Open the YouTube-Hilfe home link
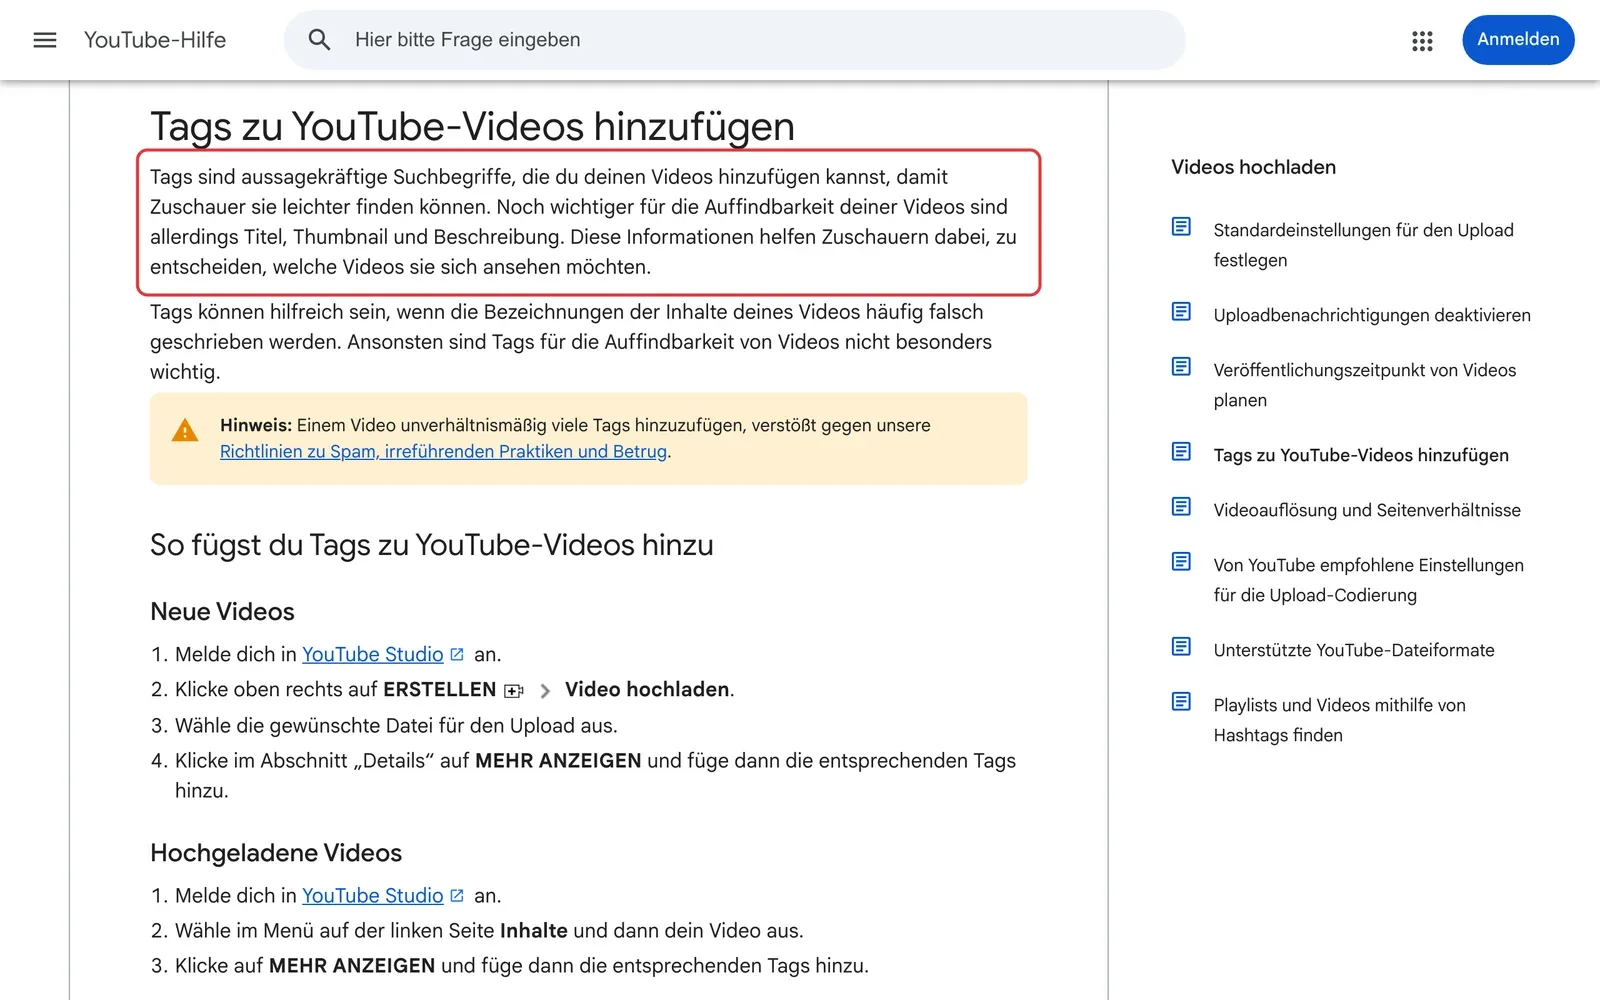Screen dimensions: 1600x1000 pyautogui.click(x=155, y=40)
